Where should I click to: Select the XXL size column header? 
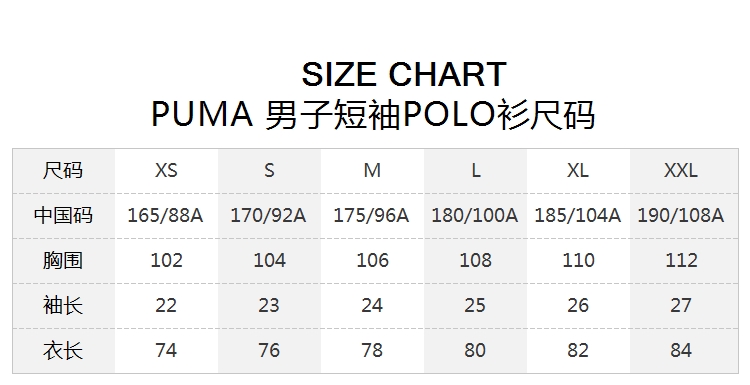coord(681,170)
